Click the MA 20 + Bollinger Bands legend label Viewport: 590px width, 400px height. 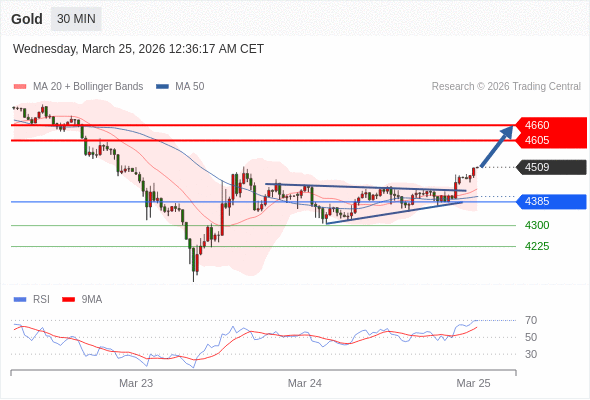(x=88, y=87)
